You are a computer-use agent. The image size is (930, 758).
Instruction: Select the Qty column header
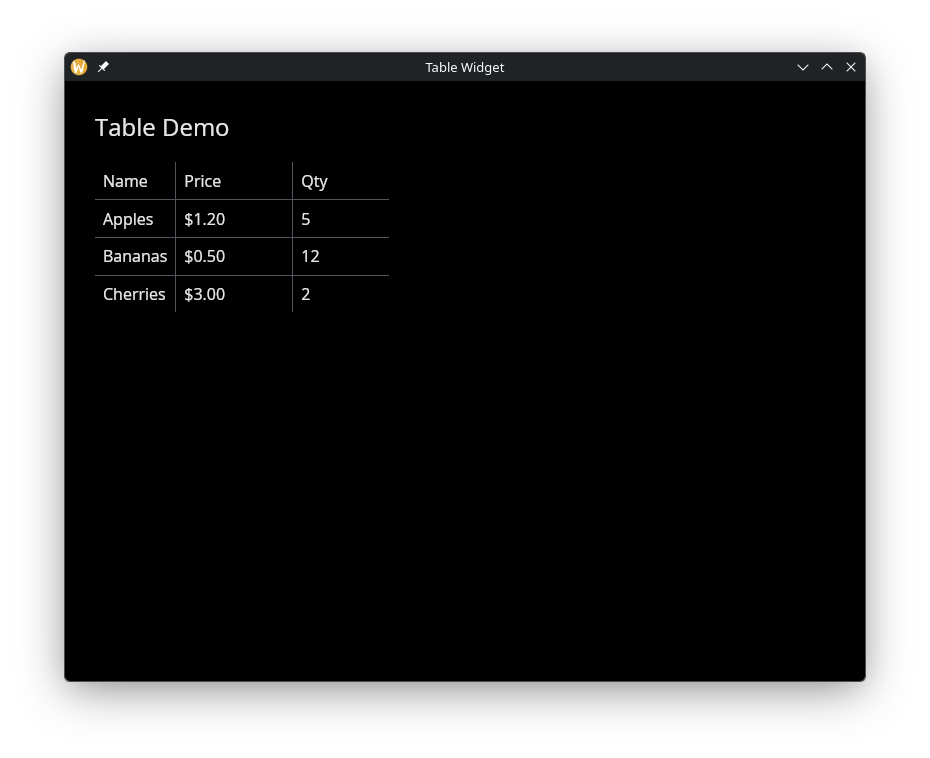click(x=314, y=181)
